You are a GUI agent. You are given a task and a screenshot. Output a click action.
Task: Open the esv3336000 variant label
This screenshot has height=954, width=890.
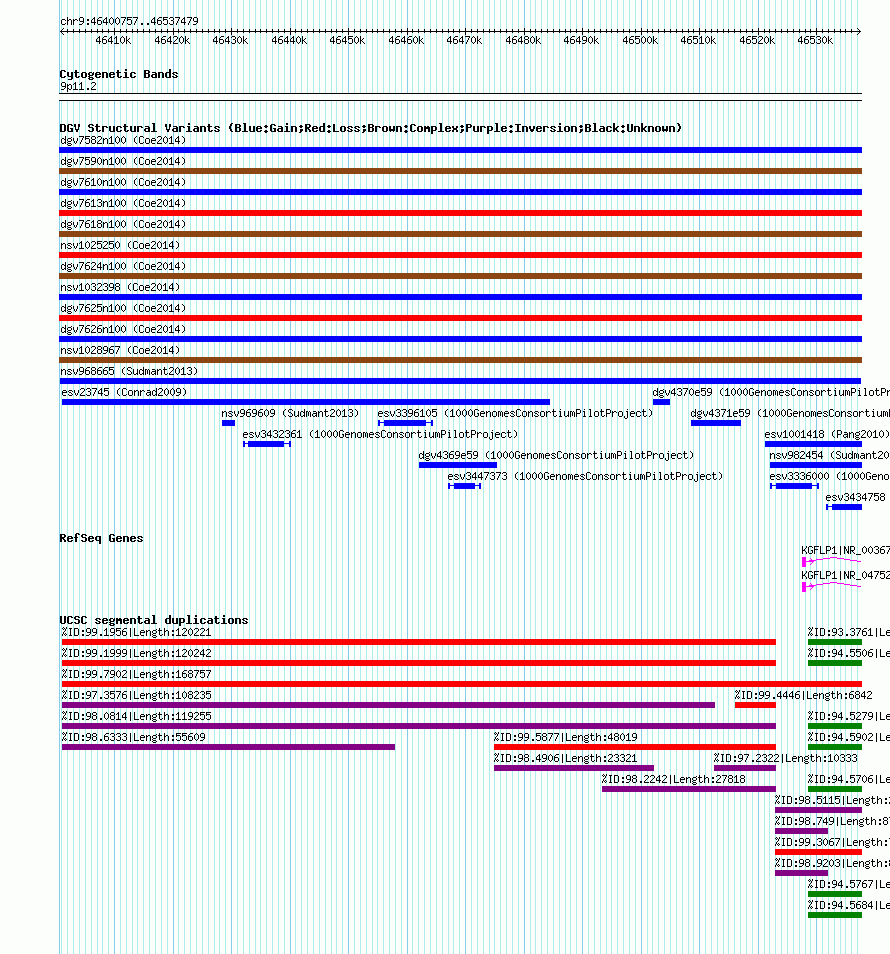[829, 476]
